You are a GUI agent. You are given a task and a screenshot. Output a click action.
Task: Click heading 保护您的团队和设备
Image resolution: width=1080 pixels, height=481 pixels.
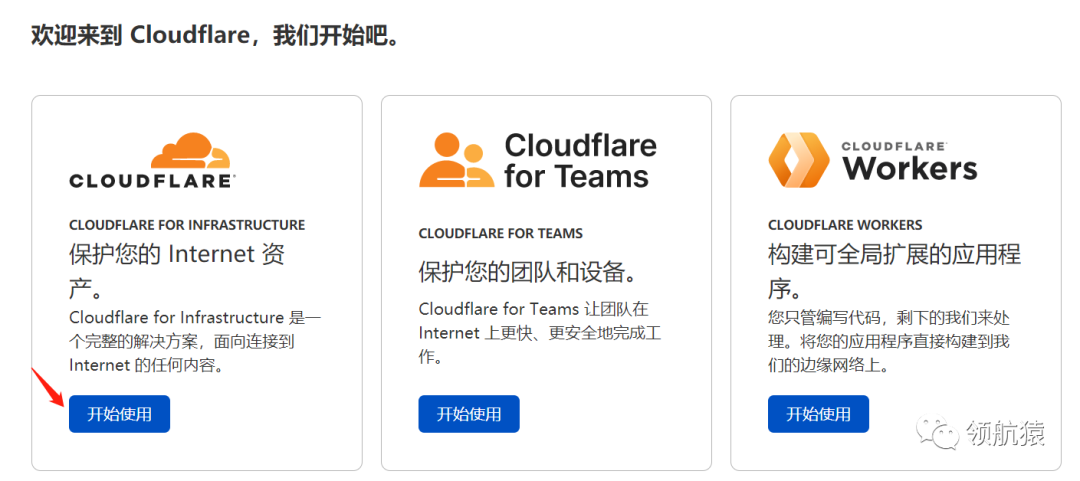coord(528,272)
